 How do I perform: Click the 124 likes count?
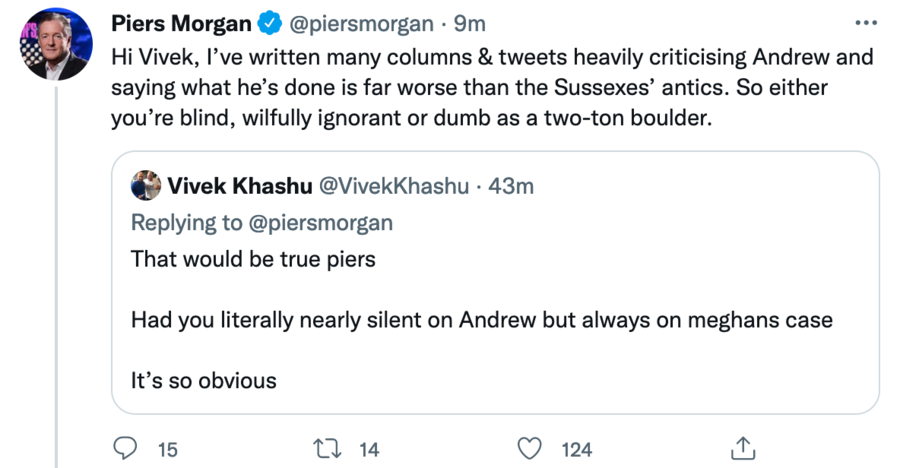(576, 450)
